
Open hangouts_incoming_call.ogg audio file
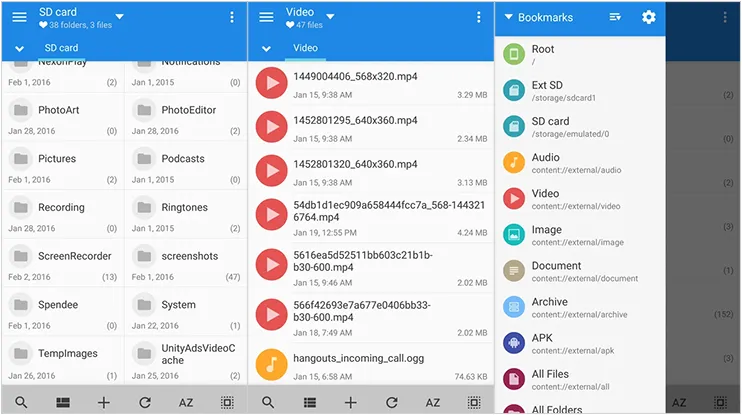click(371, 365)
